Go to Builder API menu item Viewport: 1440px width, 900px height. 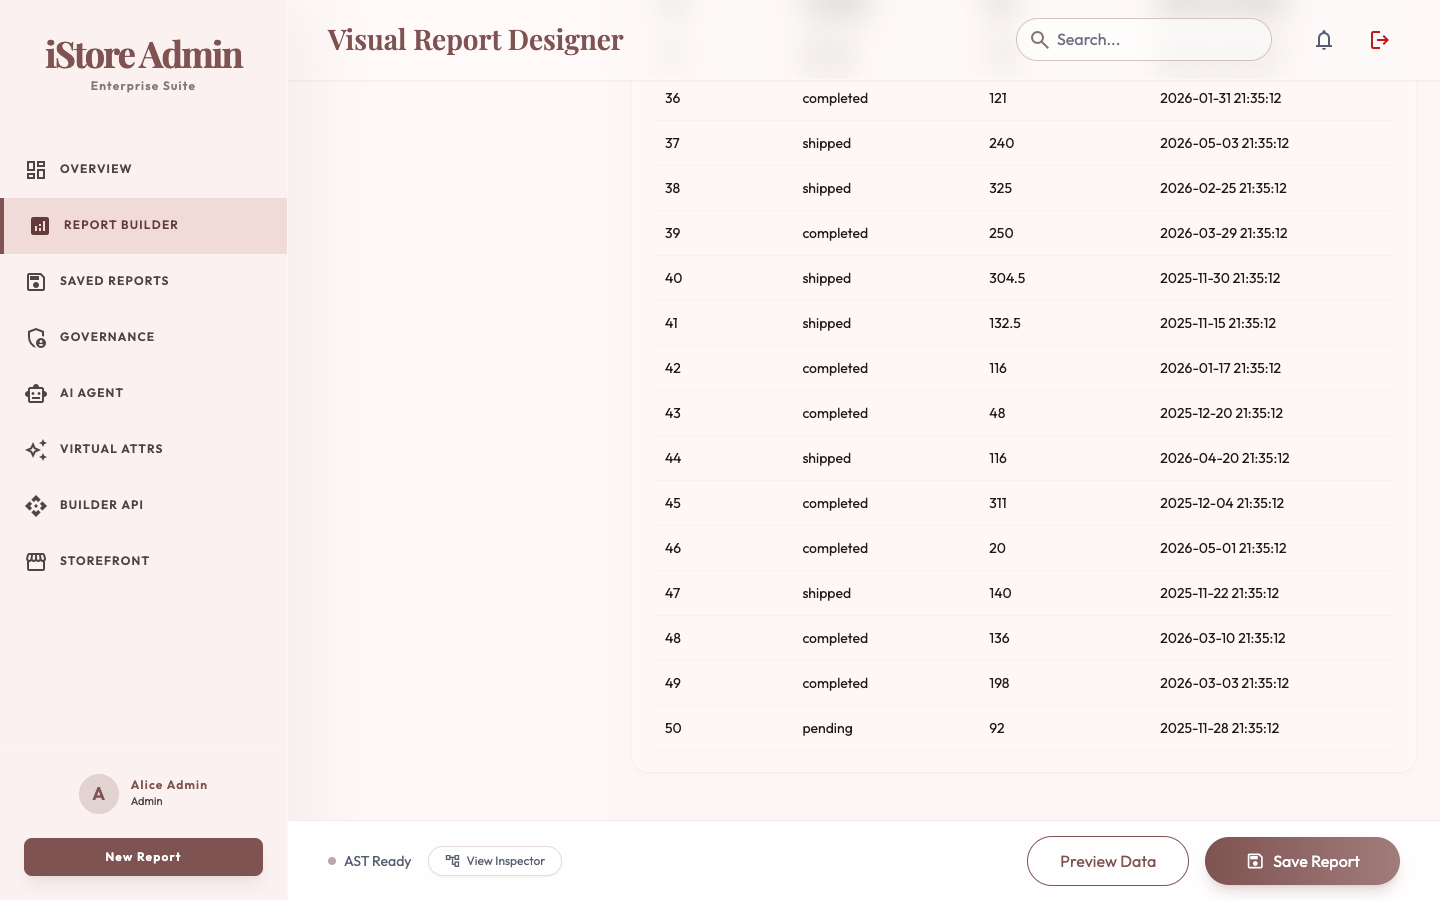144,505
